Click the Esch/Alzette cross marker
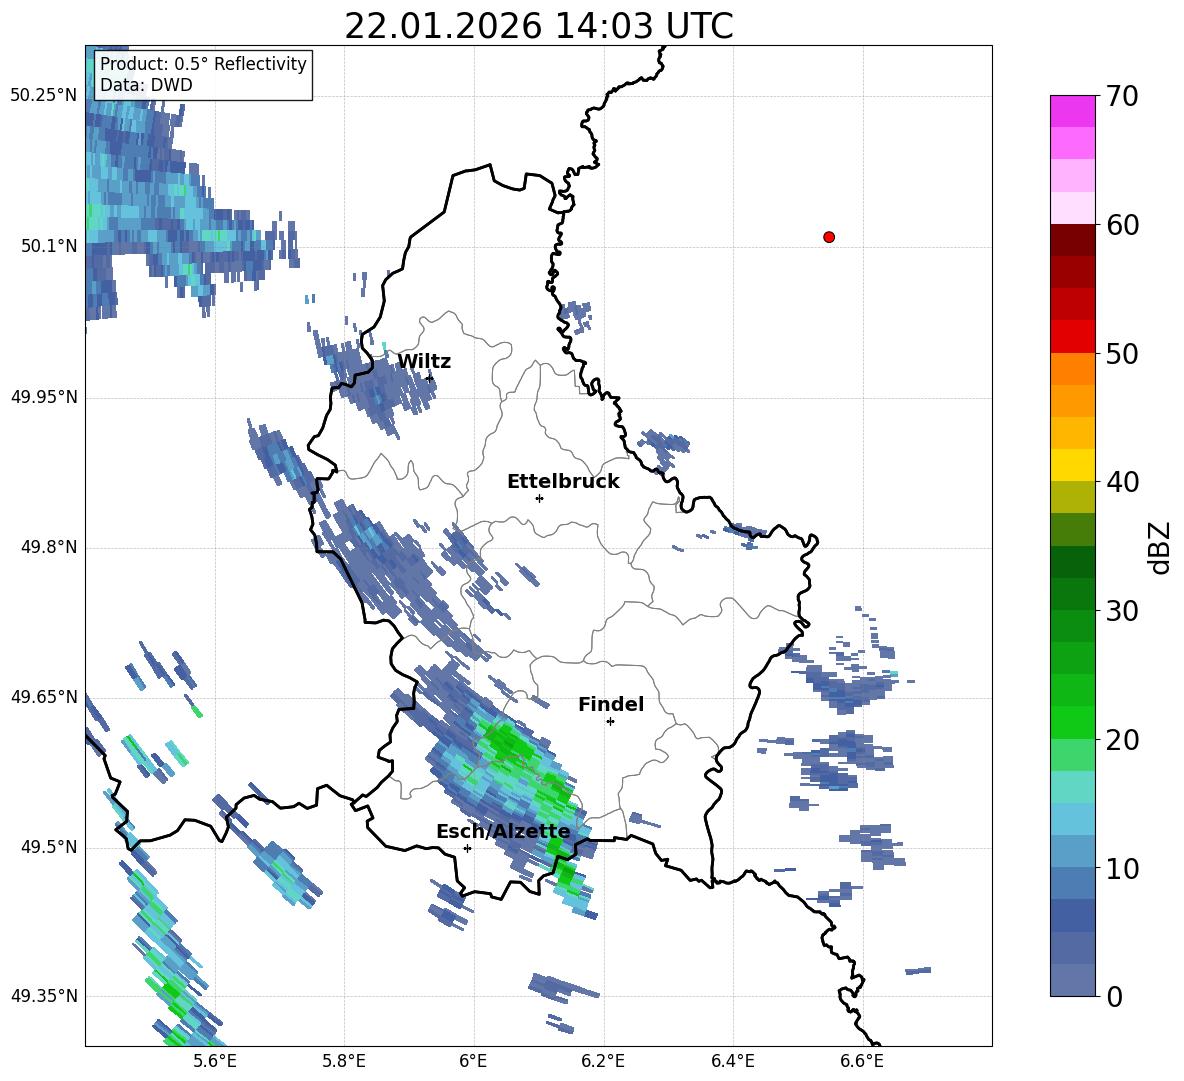Image resolution: width=1184 pixels, height=1081 pixels. click(467, 848)
